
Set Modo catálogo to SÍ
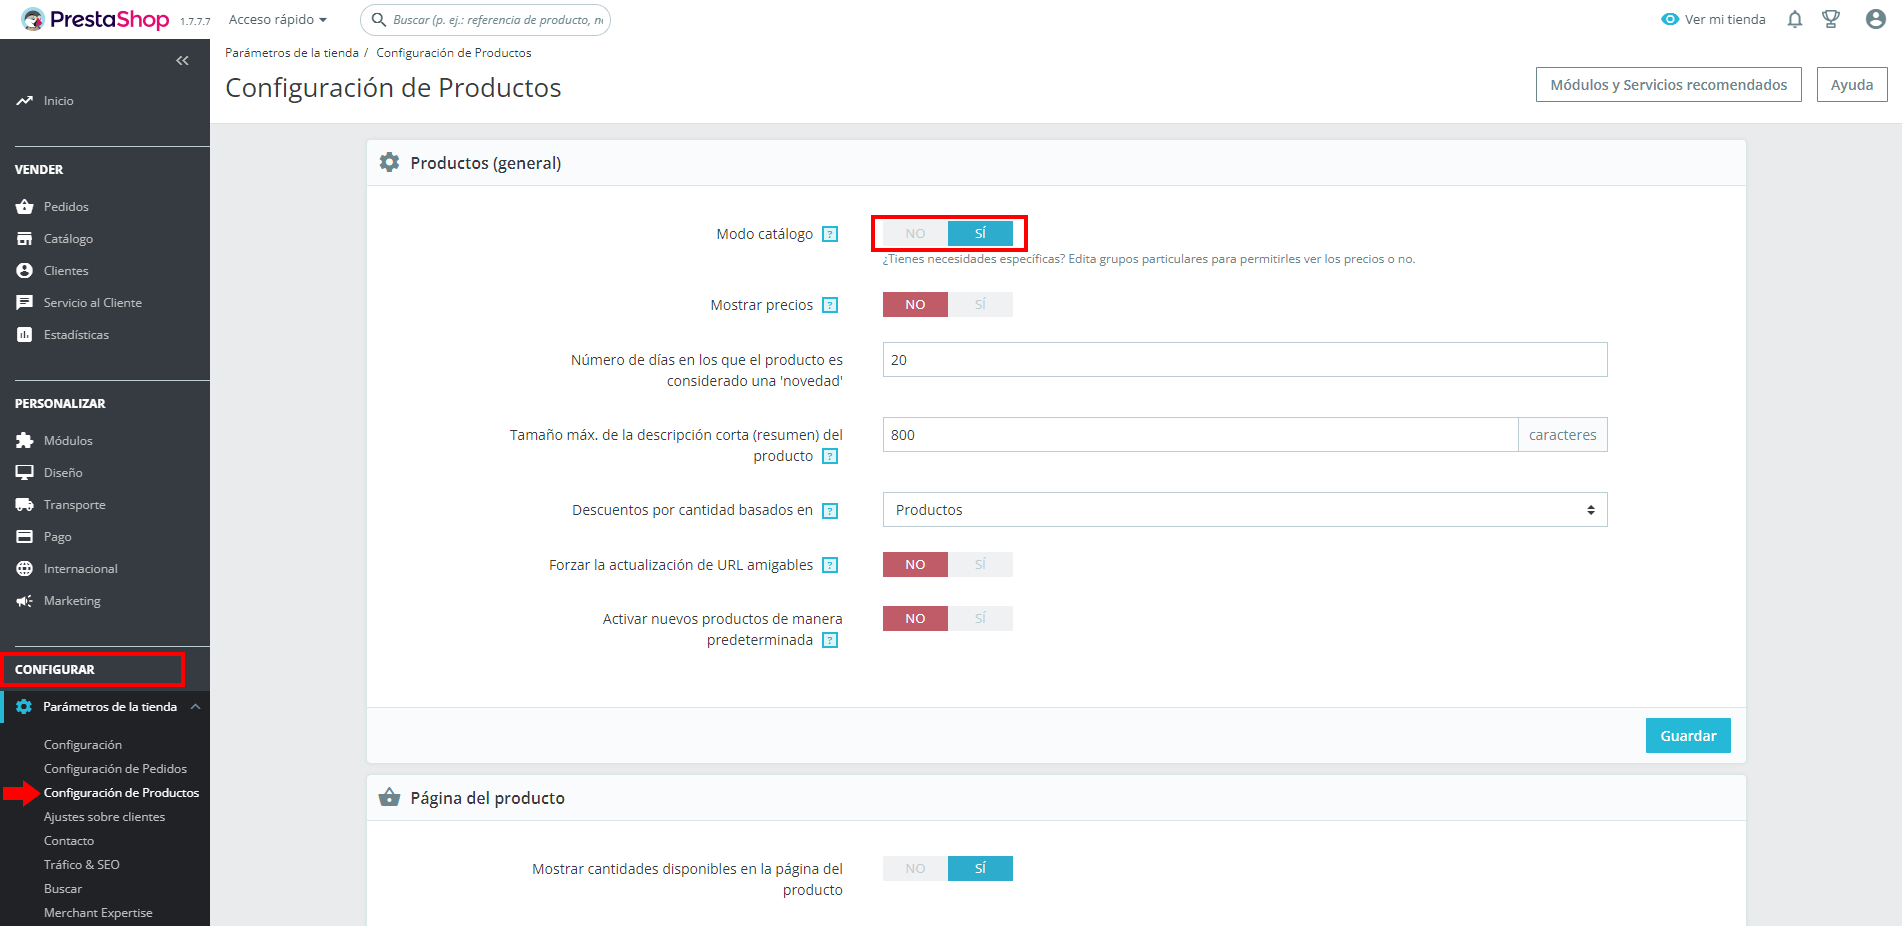(x=980, y=234)
